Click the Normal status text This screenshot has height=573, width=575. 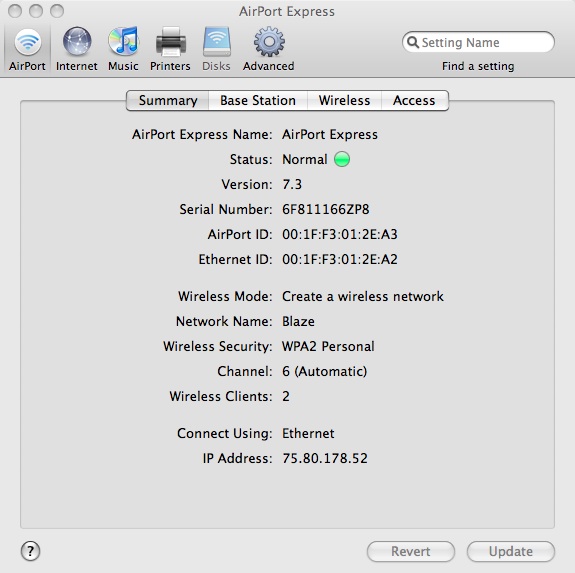coord(304,159)
